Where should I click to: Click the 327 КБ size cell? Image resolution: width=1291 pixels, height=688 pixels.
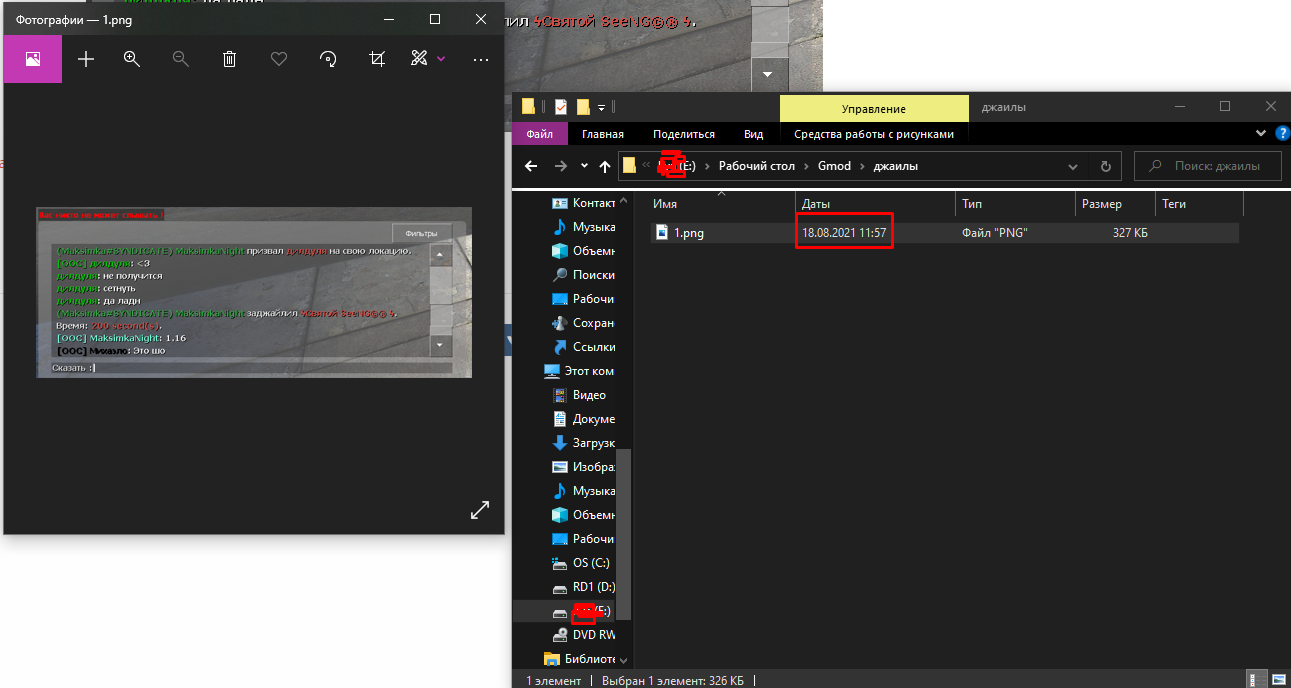1130,233
